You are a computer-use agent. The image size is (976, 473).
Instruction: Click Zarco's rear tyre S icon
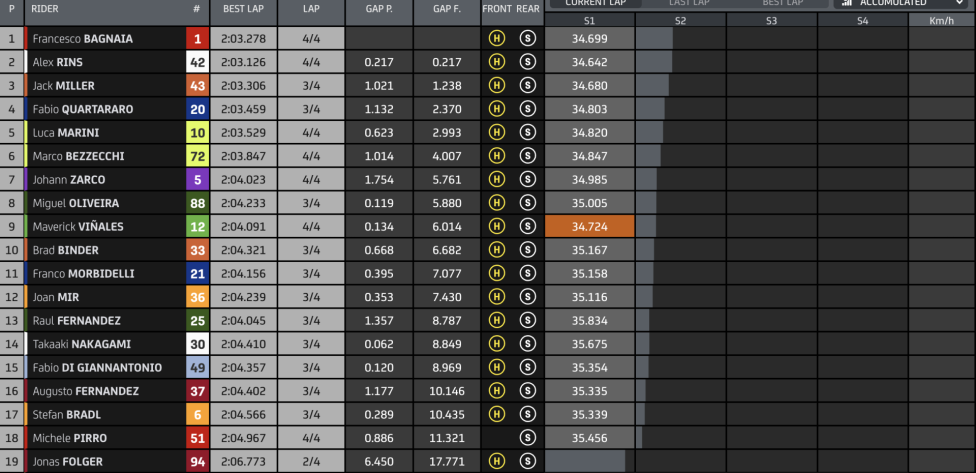click(x=528, y=179)
